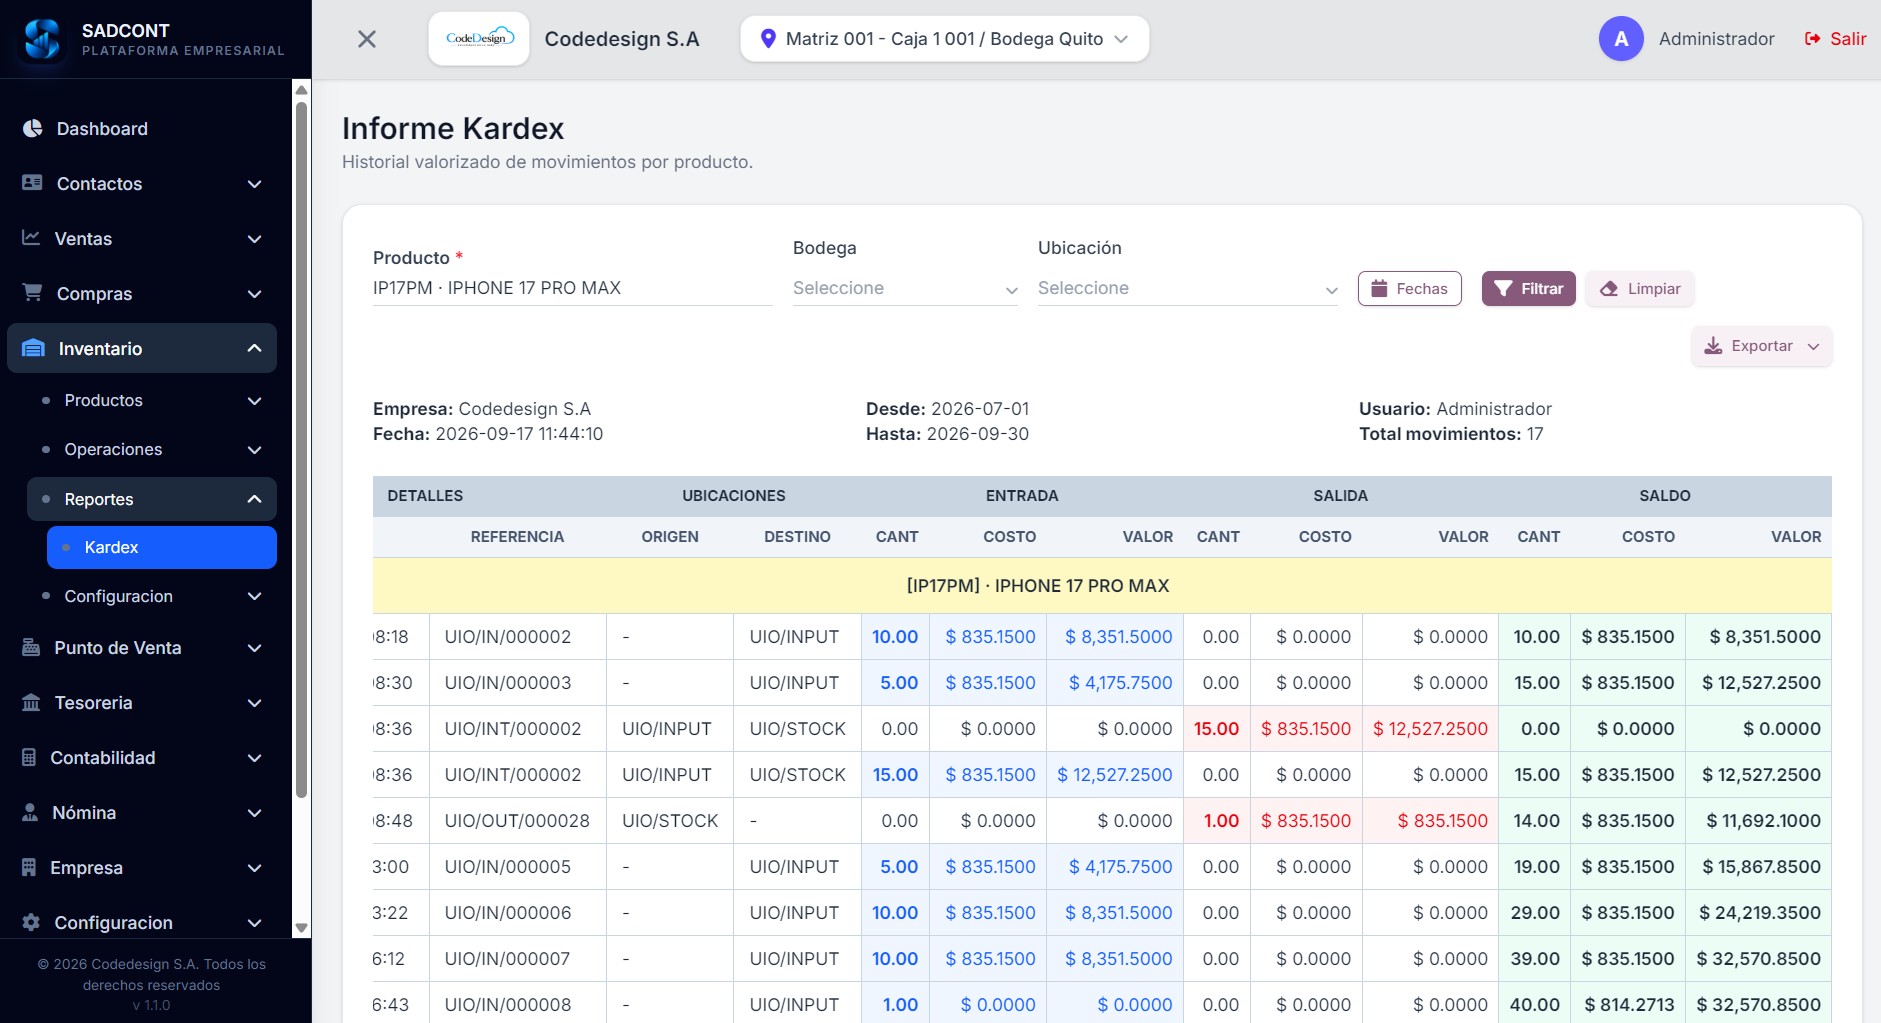Collapse the Reportes submenu chevron
1881x1023 pixels.
point(254,499)
